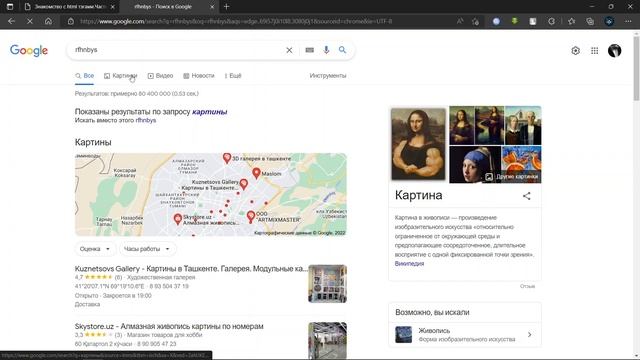
Task: Click the Картины section heading
Action: coord(93,142)
